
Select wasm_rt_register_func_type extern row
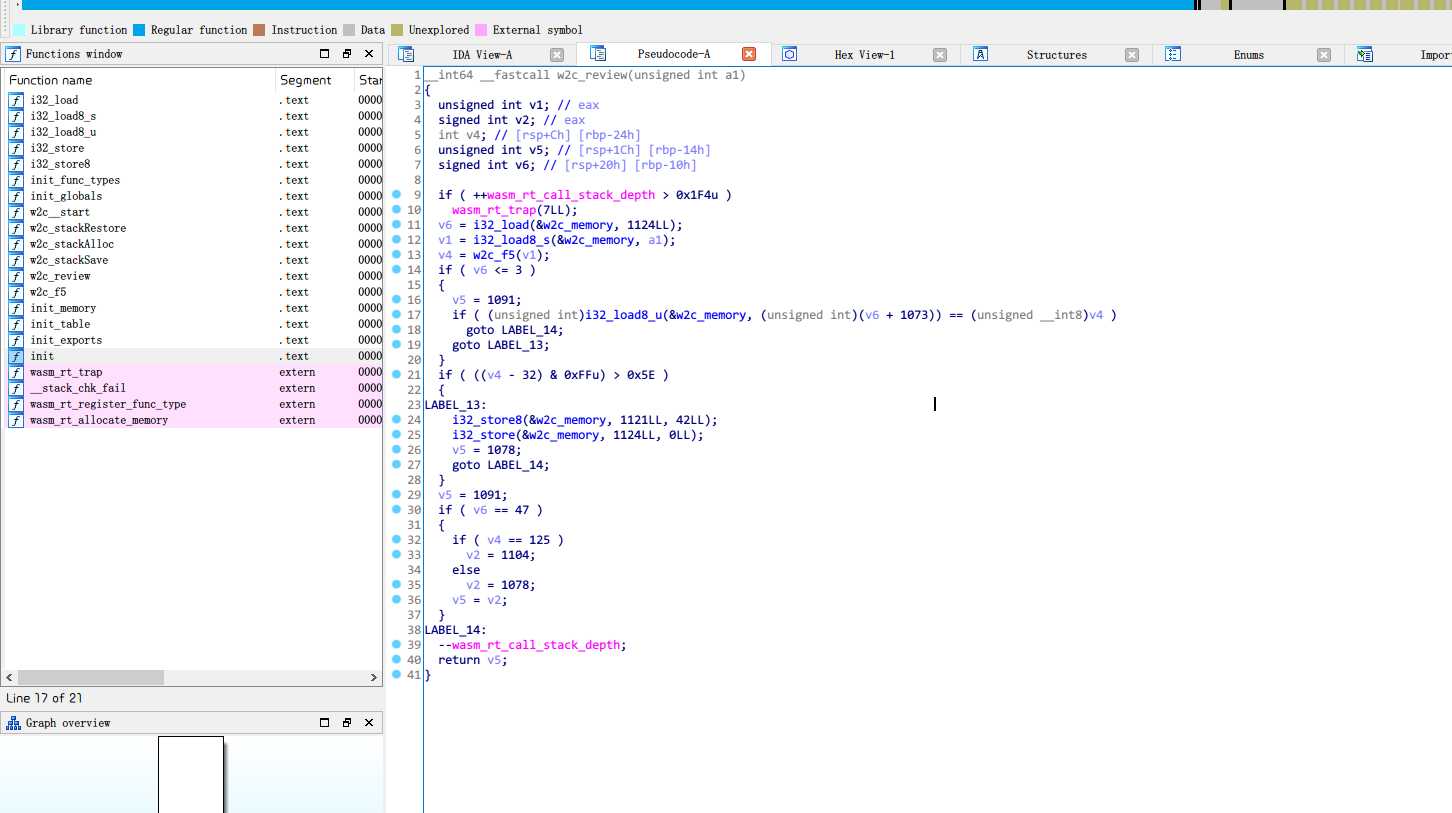point(194,404)
